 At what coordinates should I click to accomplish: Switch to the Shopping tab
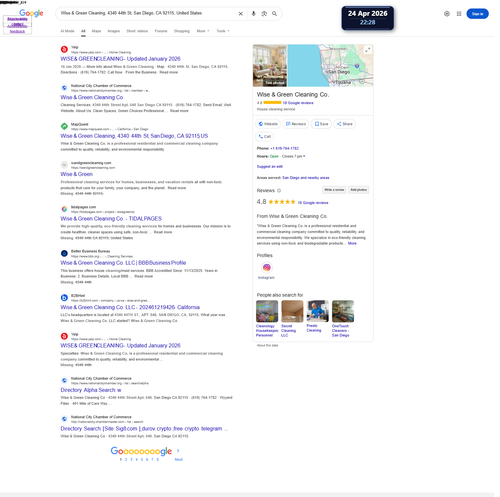(x=182, y=31)
